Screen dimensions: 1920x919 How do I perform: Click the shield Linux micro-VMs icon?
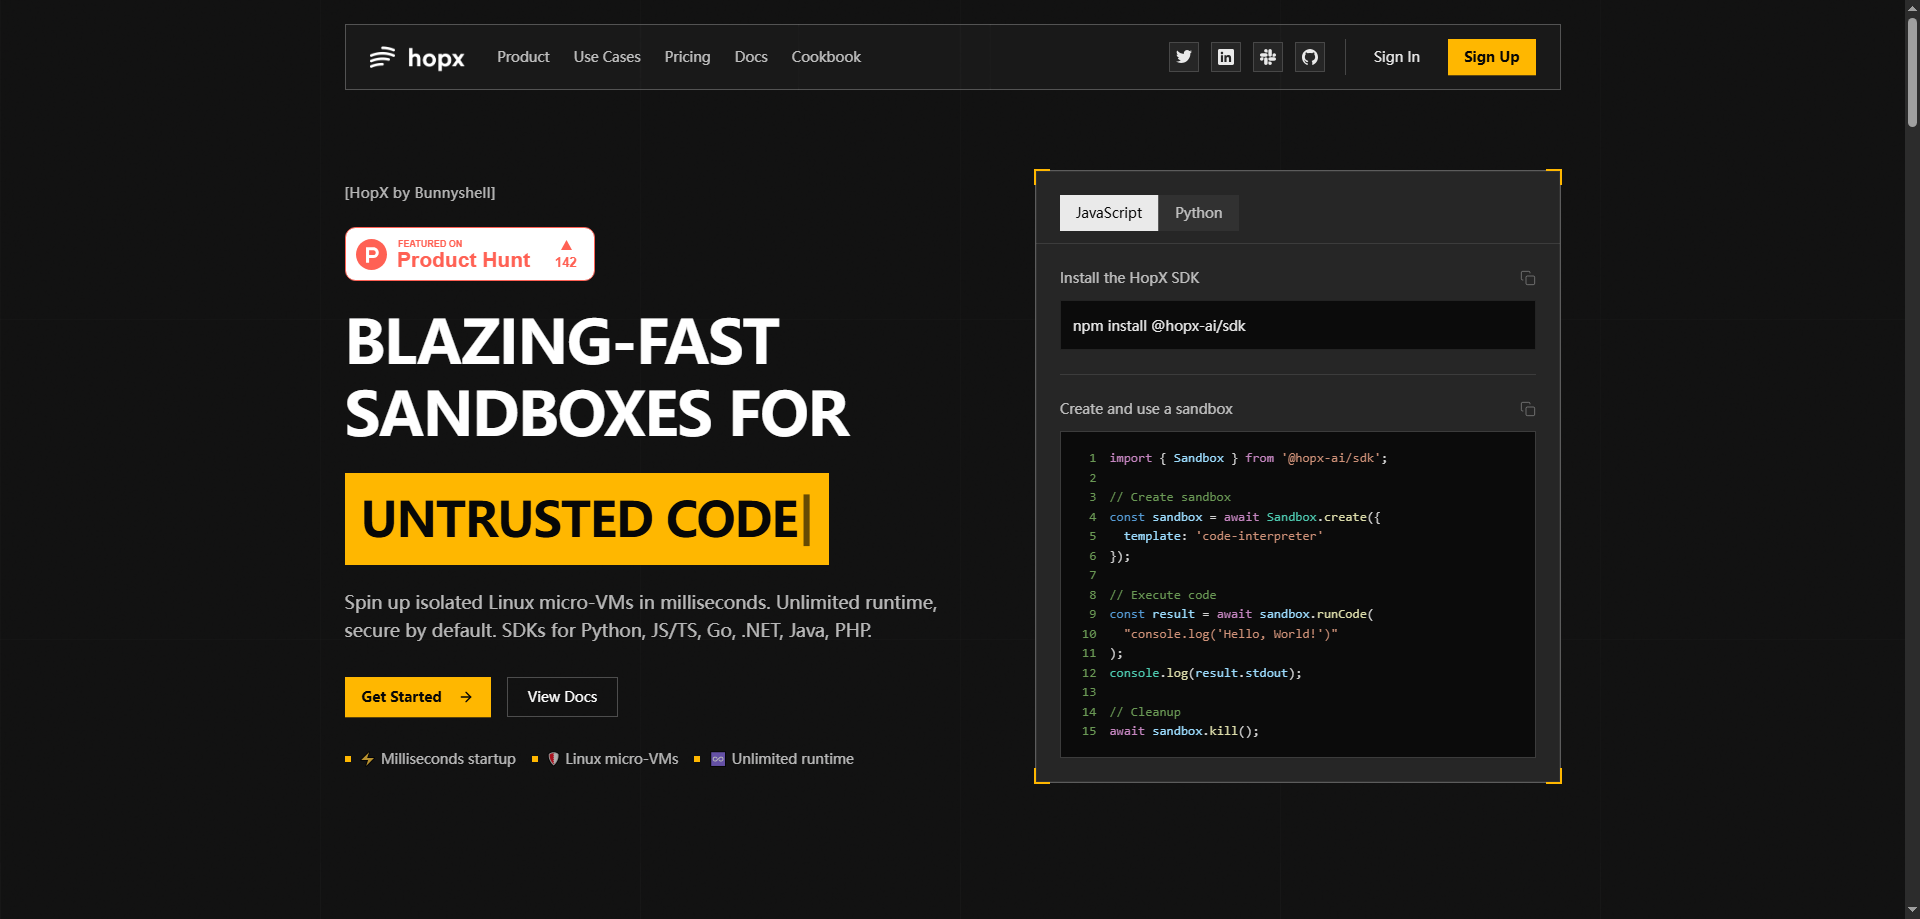coord(553,758)
